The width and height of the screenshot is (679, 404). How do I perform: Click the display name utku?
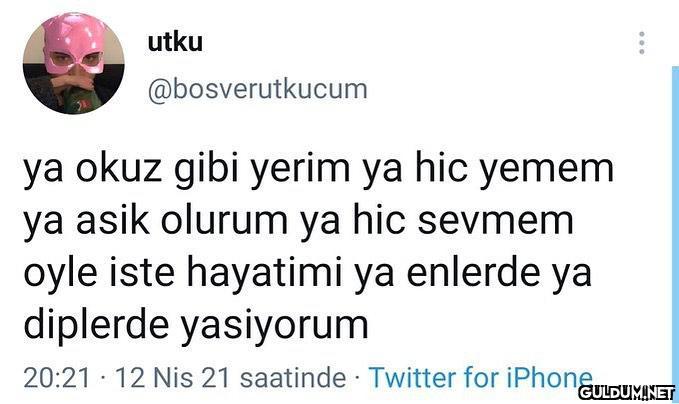coord(175,42)
